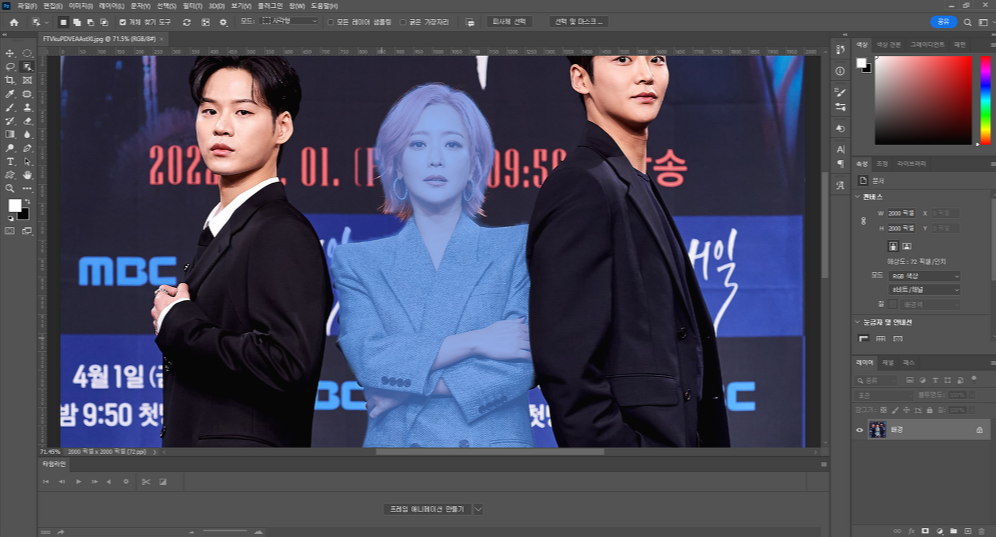The height and width of the screenshot is (537, 996).
Task: Toggle the Object Finder checkbox
Action: click(x=123, y=22)
